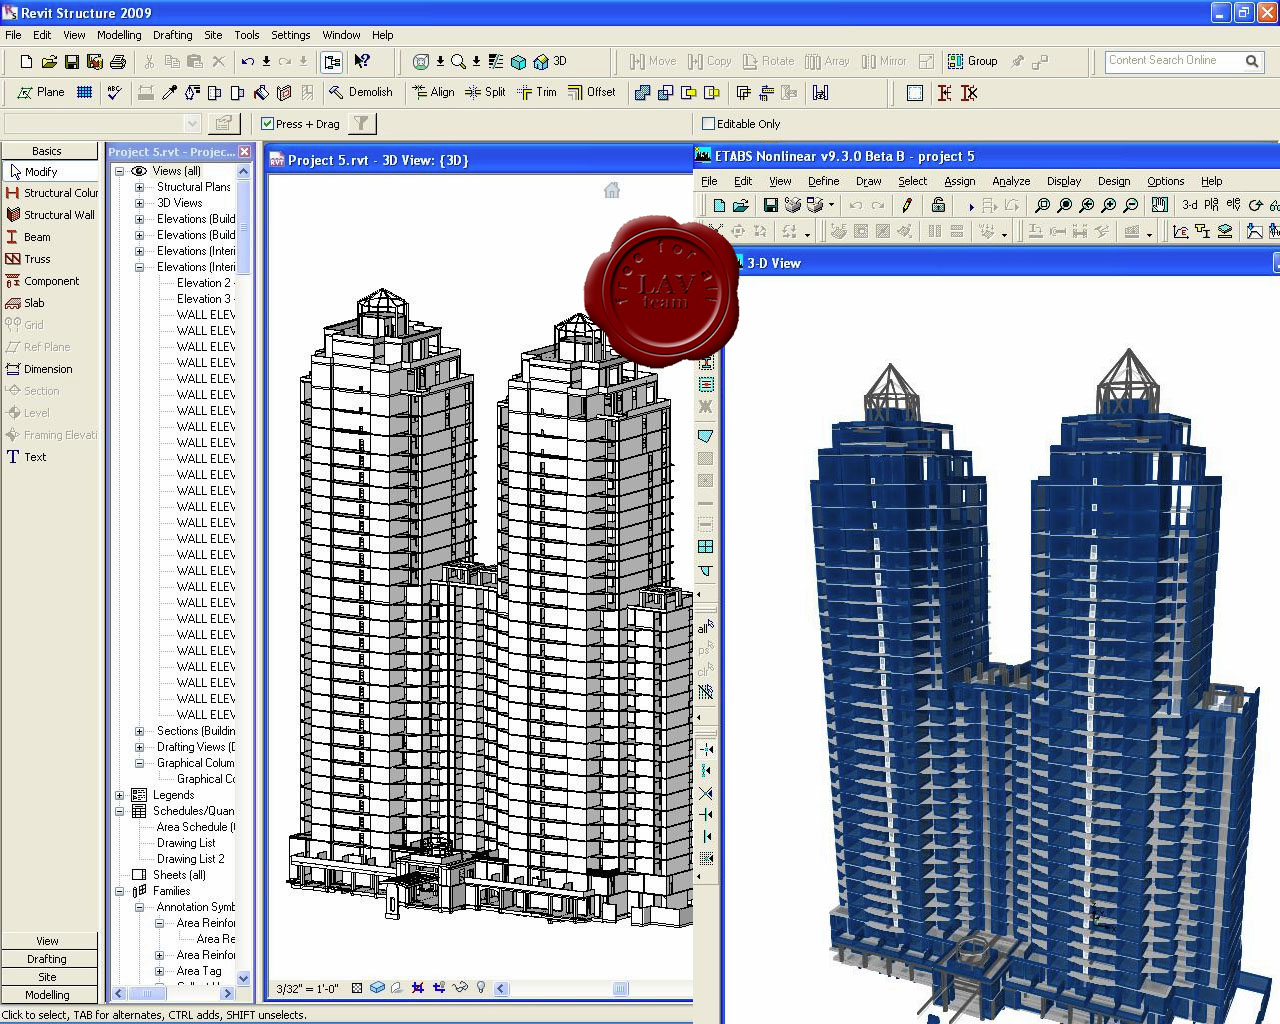Screen dimensions: 1280x1024
Task: Open the Modelling menu in Revit
Action: point(119,35)
